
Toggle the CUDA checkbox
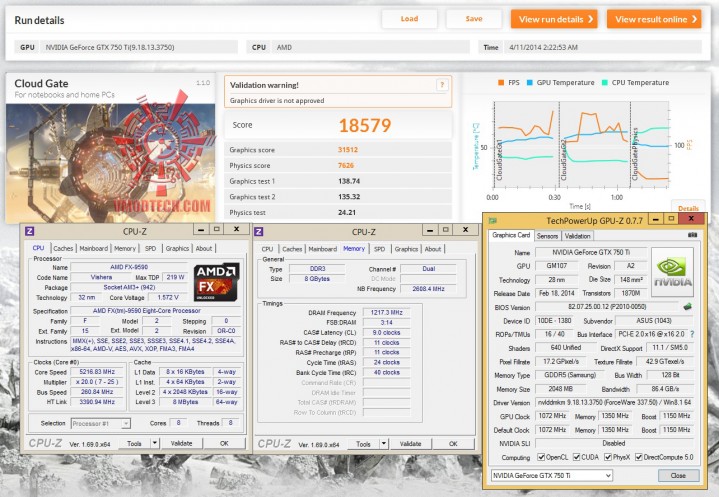(576, 457)
